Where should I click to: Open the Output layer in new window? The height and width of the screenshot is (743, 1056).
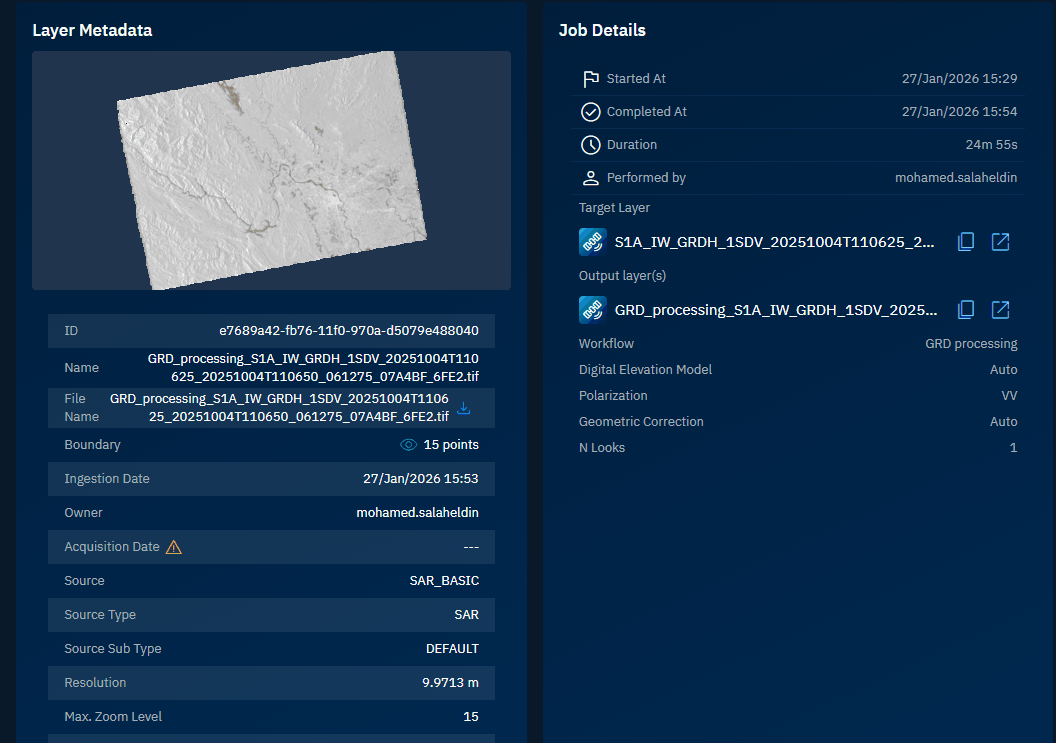tap(1000, 310)
